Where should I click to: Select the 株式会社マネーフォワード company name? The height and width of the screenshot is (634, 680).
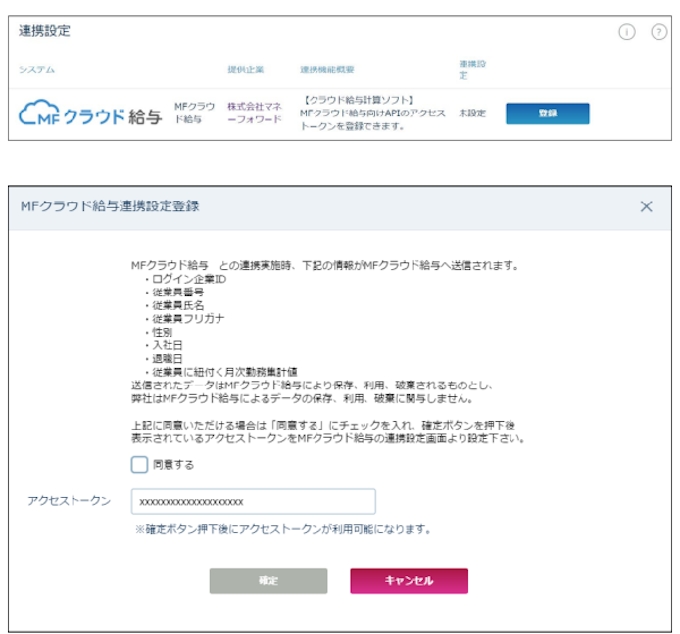click(x=254, y=113)
